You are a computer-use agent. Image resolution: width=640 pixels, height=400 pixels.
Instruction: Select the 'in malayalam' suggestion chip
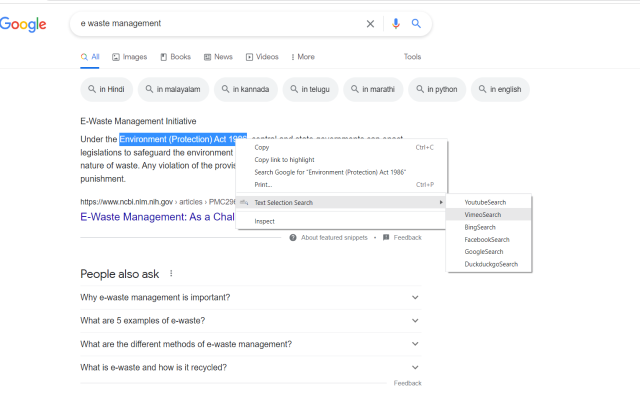[173, 89]
